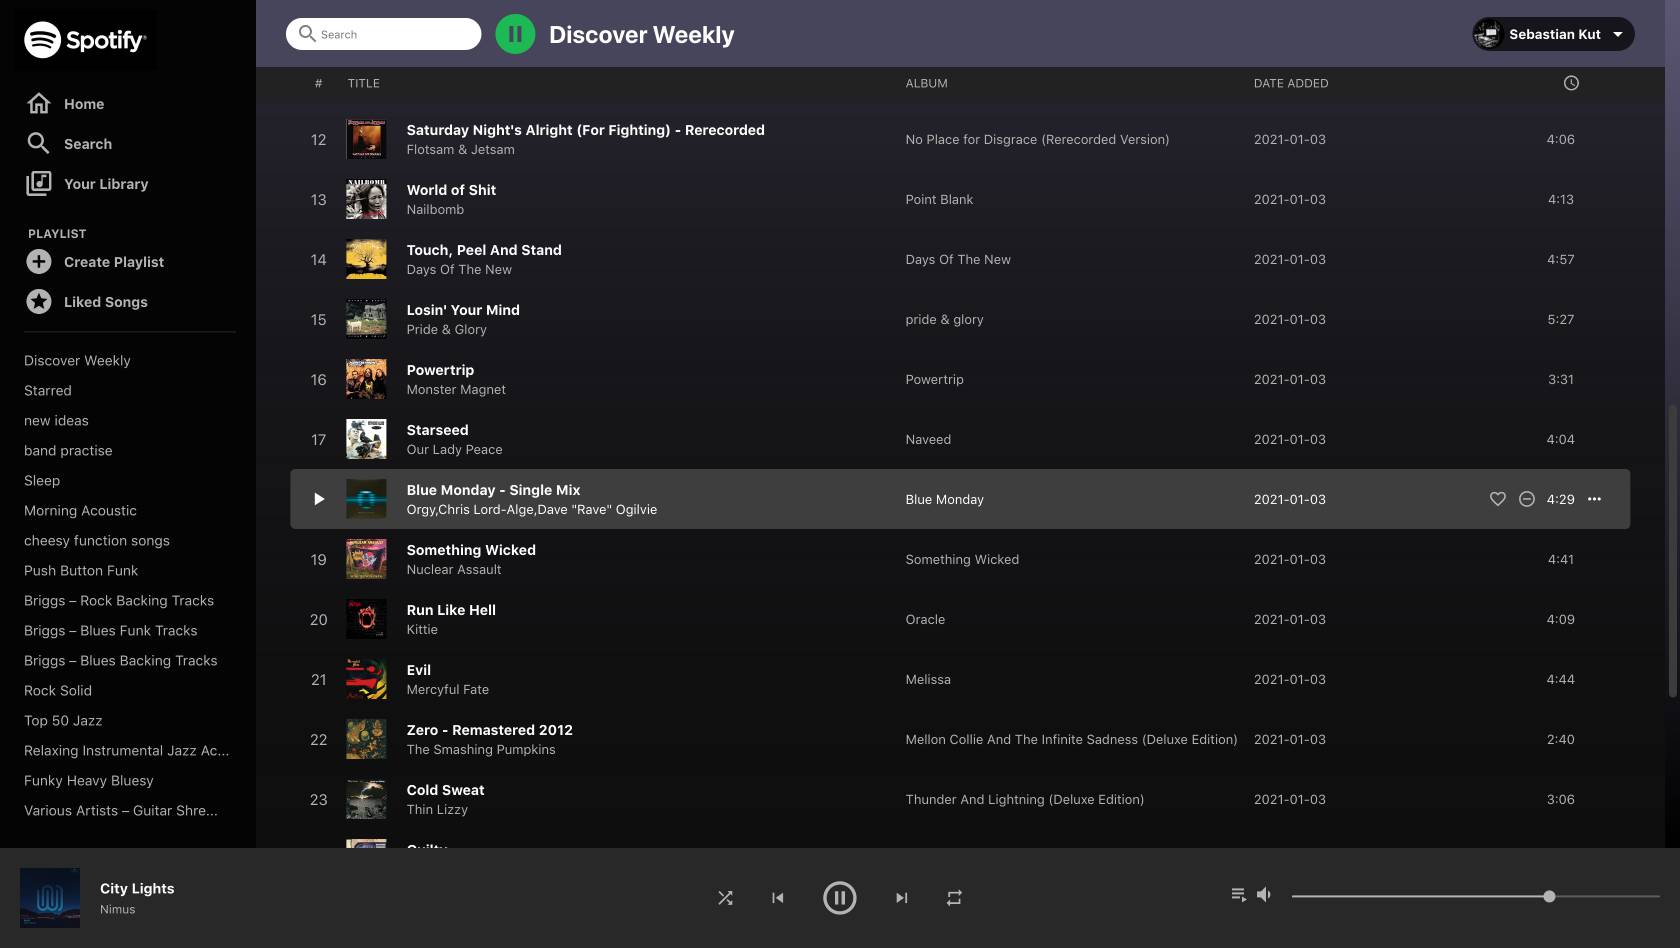Viewport: 1680px width, 948px height.
Task: Open the Sebastian Kut account dropdown
Action: click(1553, 34)
